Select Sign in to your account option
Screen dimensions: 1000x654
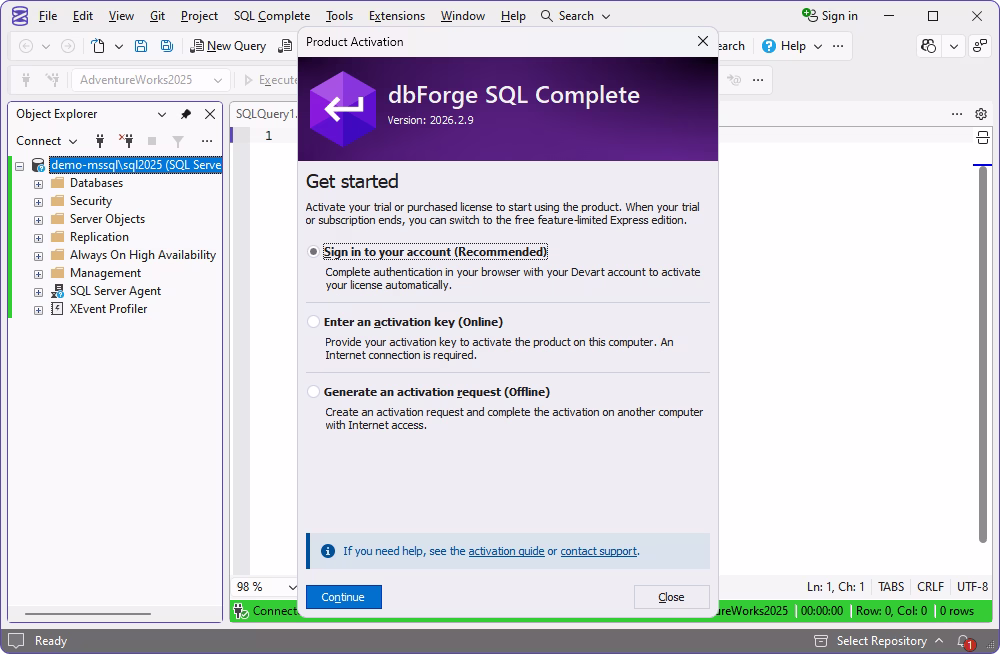[x=313, y=252]
